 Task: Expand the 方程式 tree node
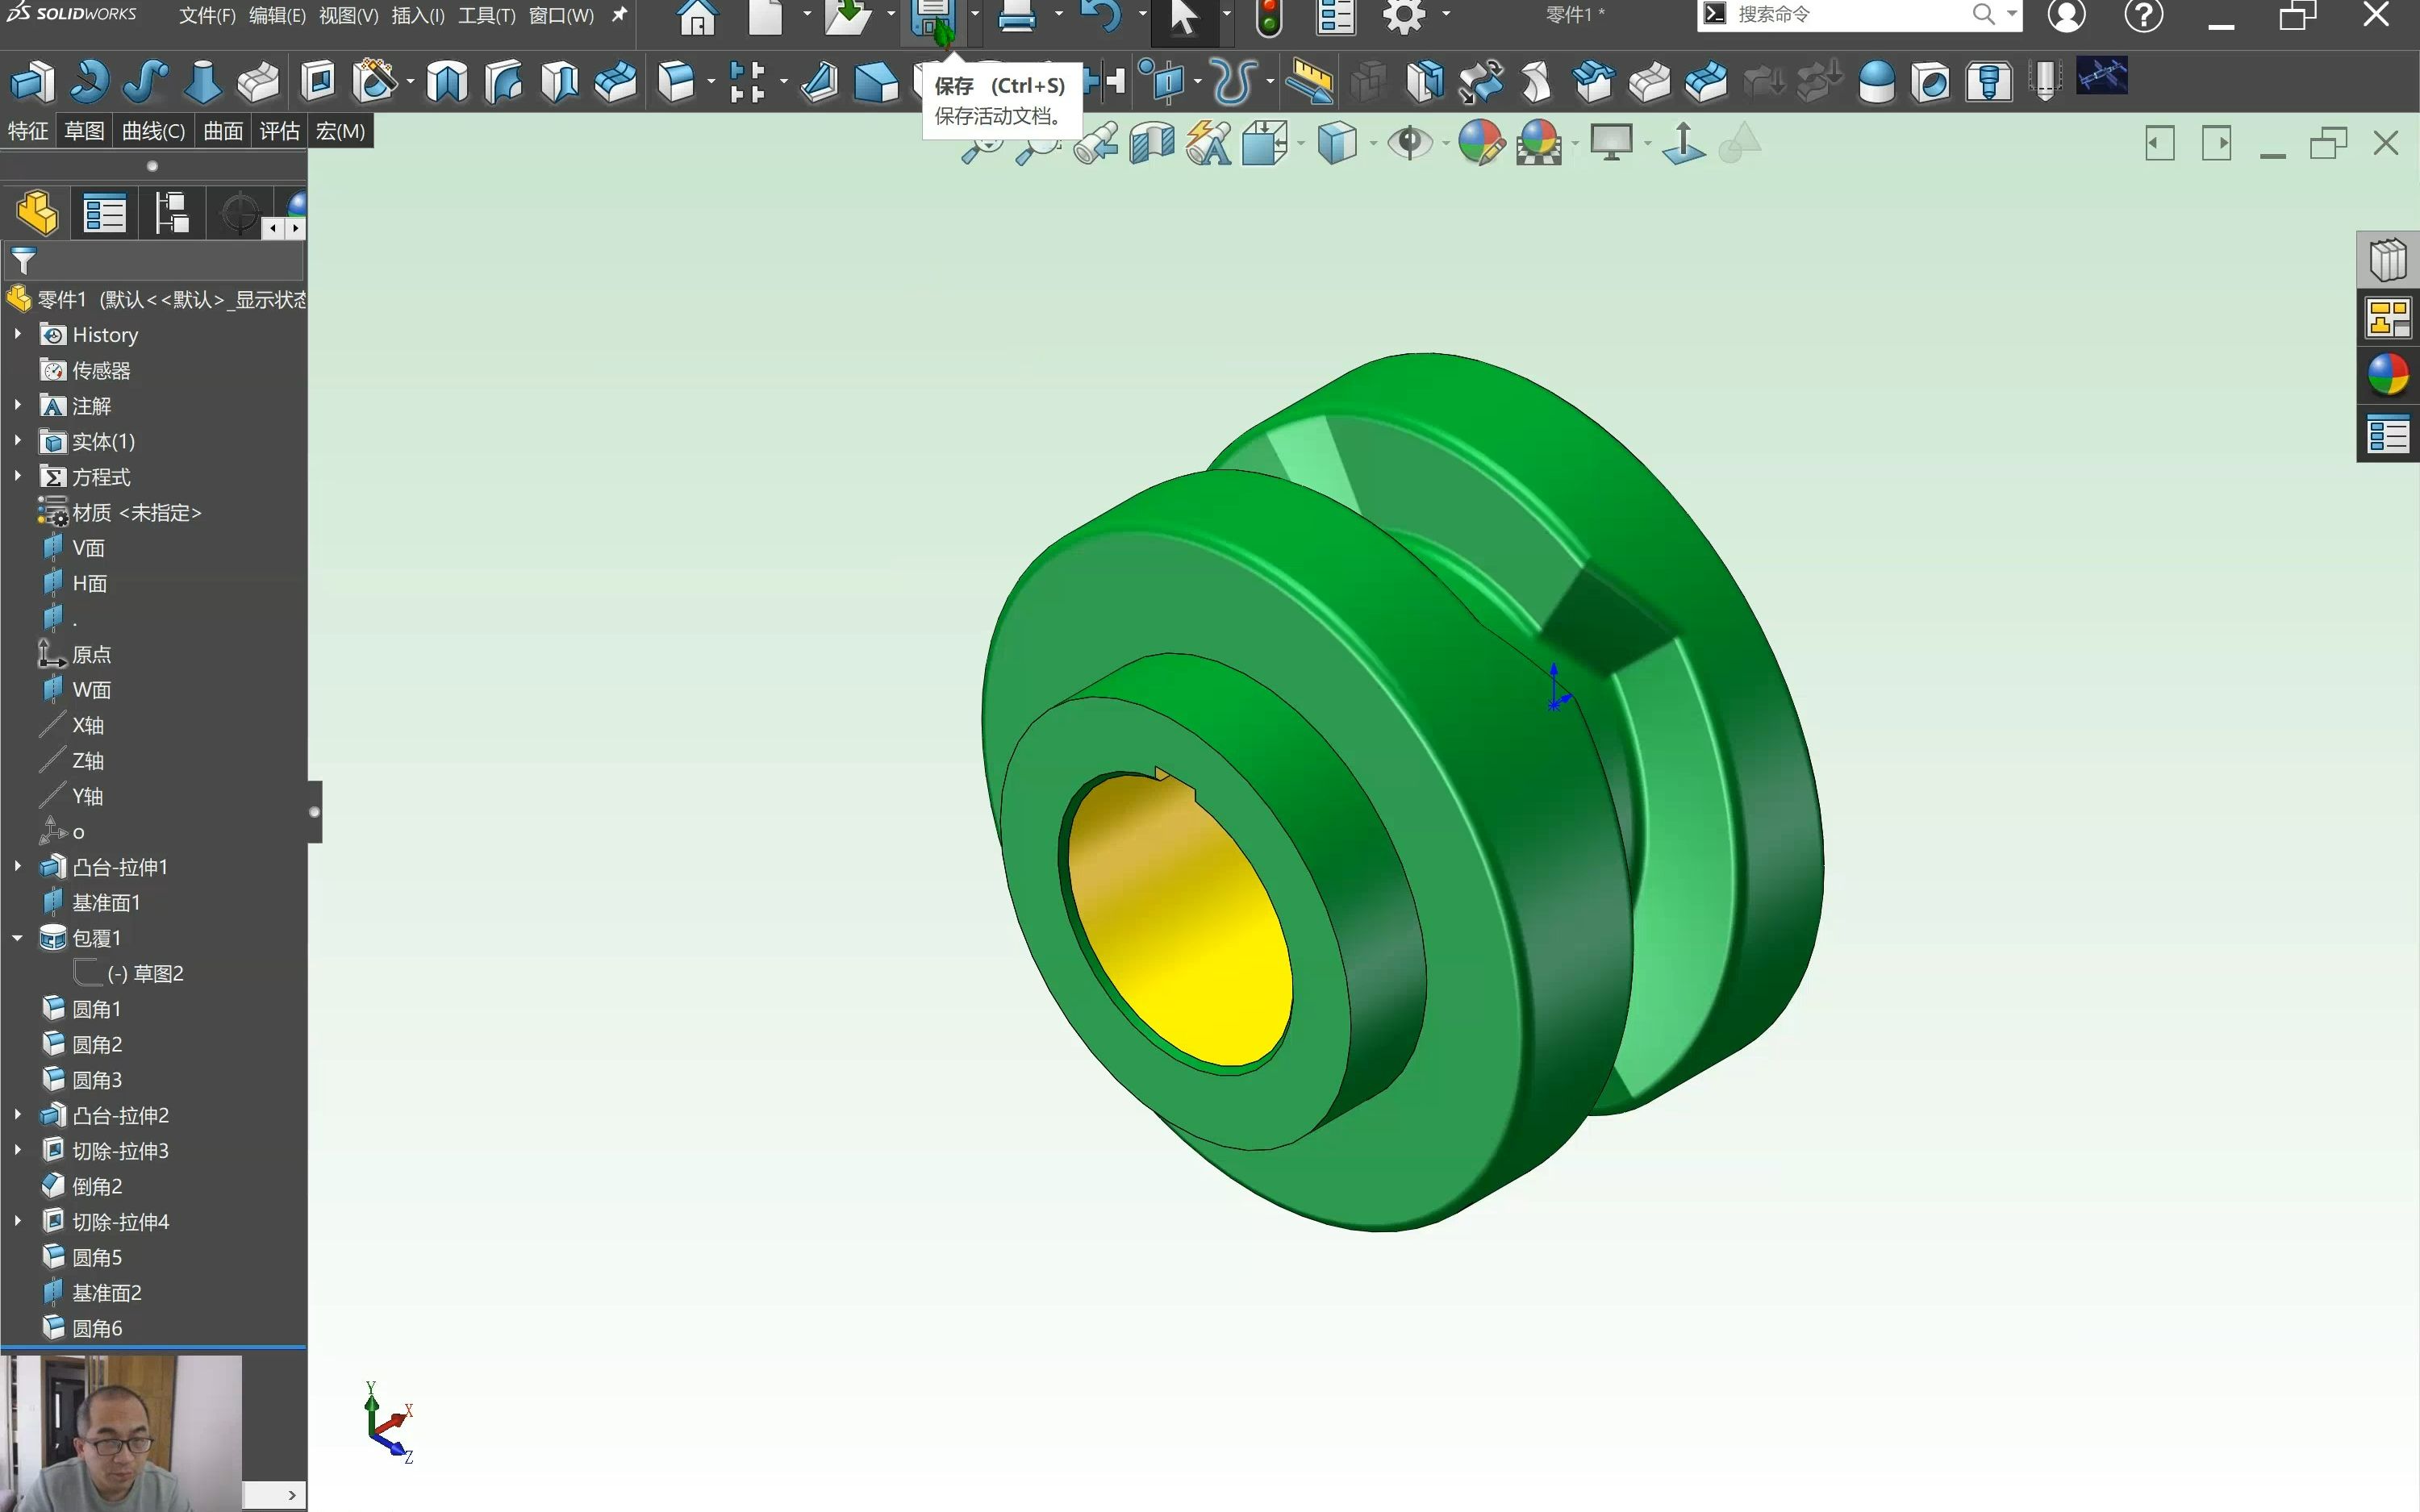click(x=18, y=476)
